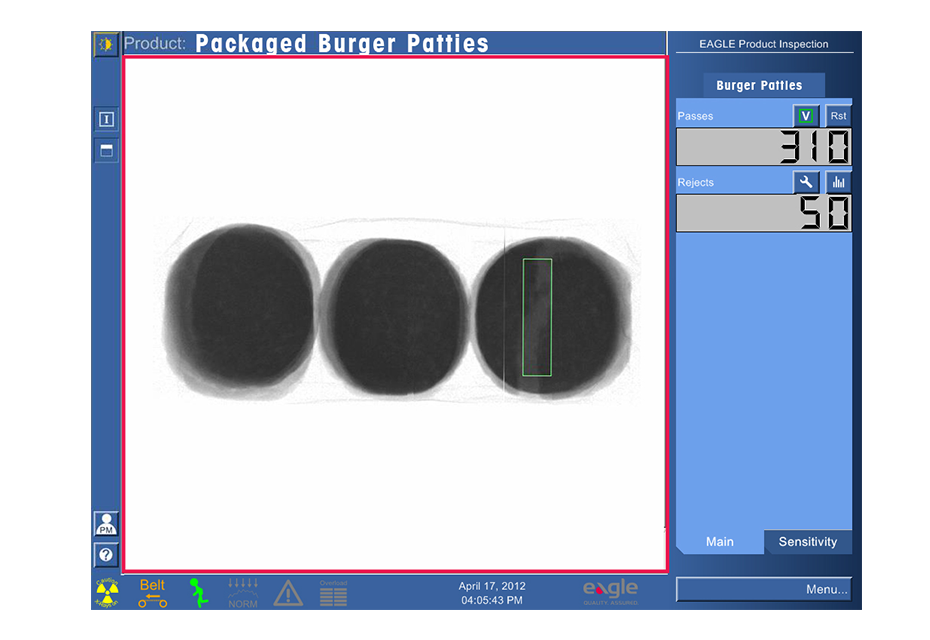Click the Belt direction indicator

click(x=151, y=591)
